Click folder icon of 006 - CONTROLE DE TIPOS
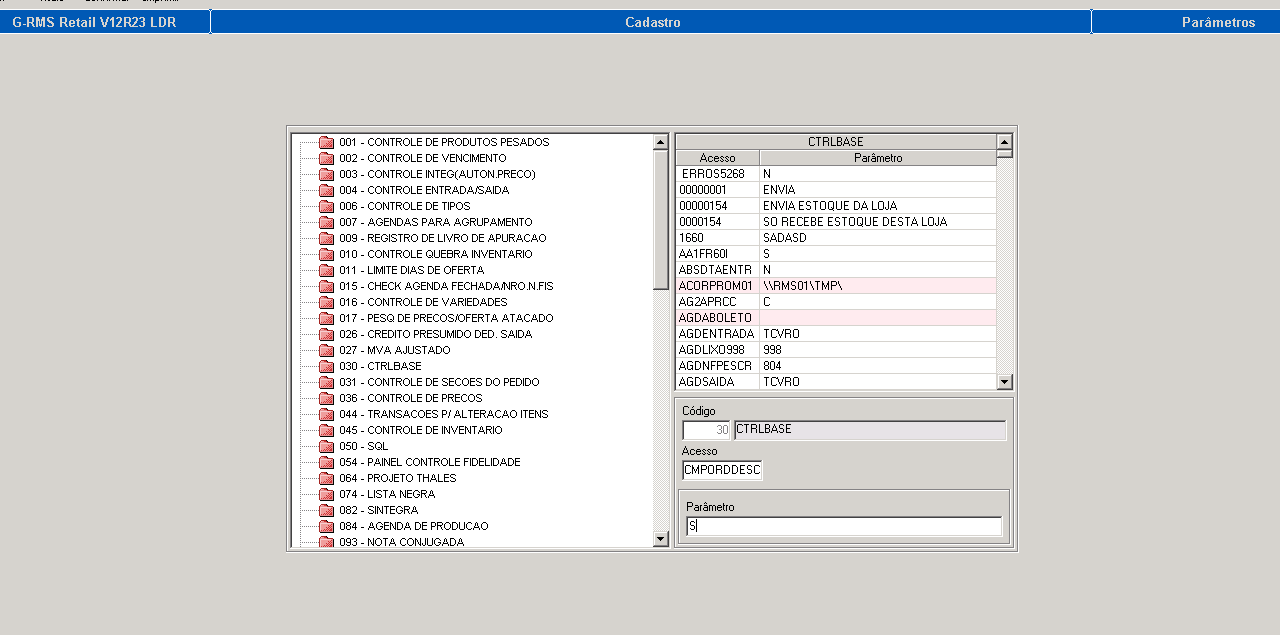1280x635 pixels. coord(326,206)
